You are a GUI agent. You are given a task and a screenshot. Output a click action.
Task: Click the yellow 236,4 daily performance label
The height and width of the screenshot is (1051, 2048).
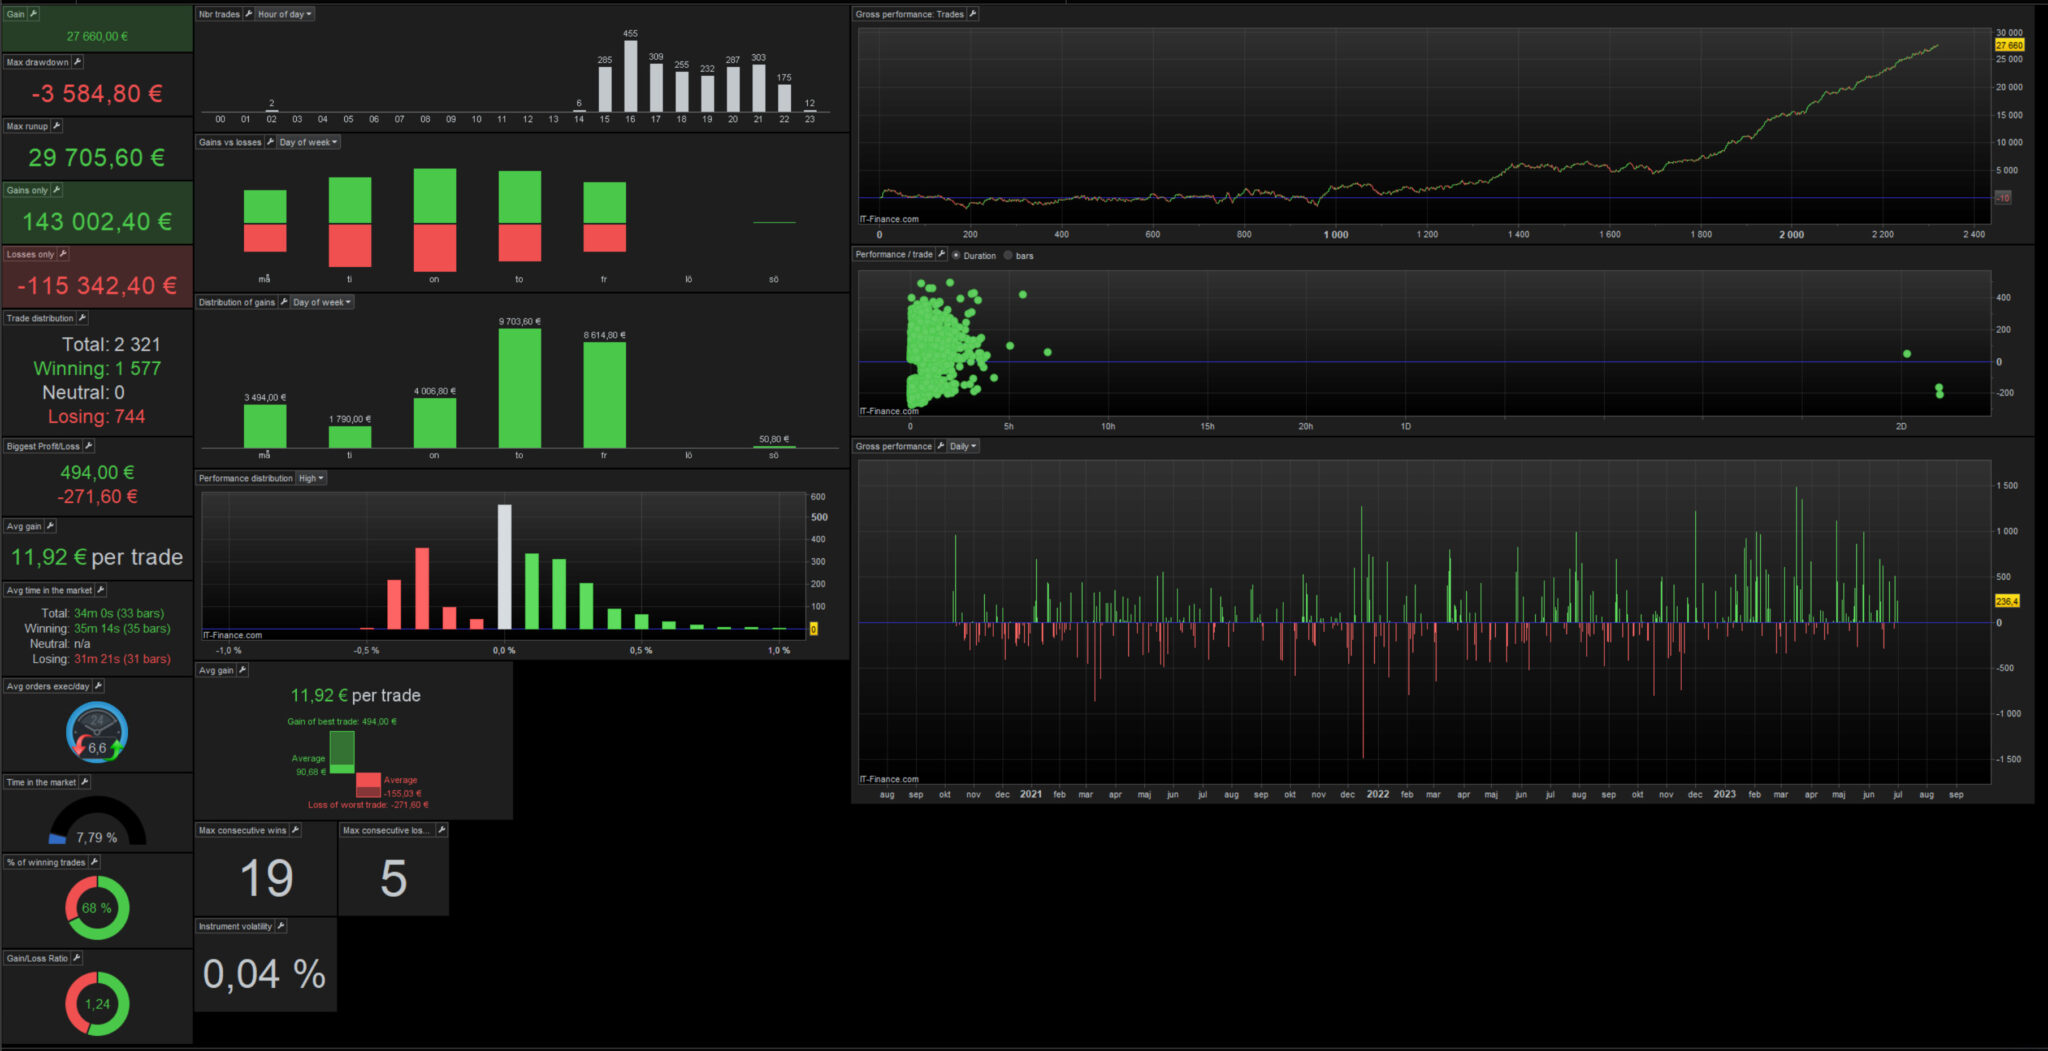click(x=2008, y=601)
